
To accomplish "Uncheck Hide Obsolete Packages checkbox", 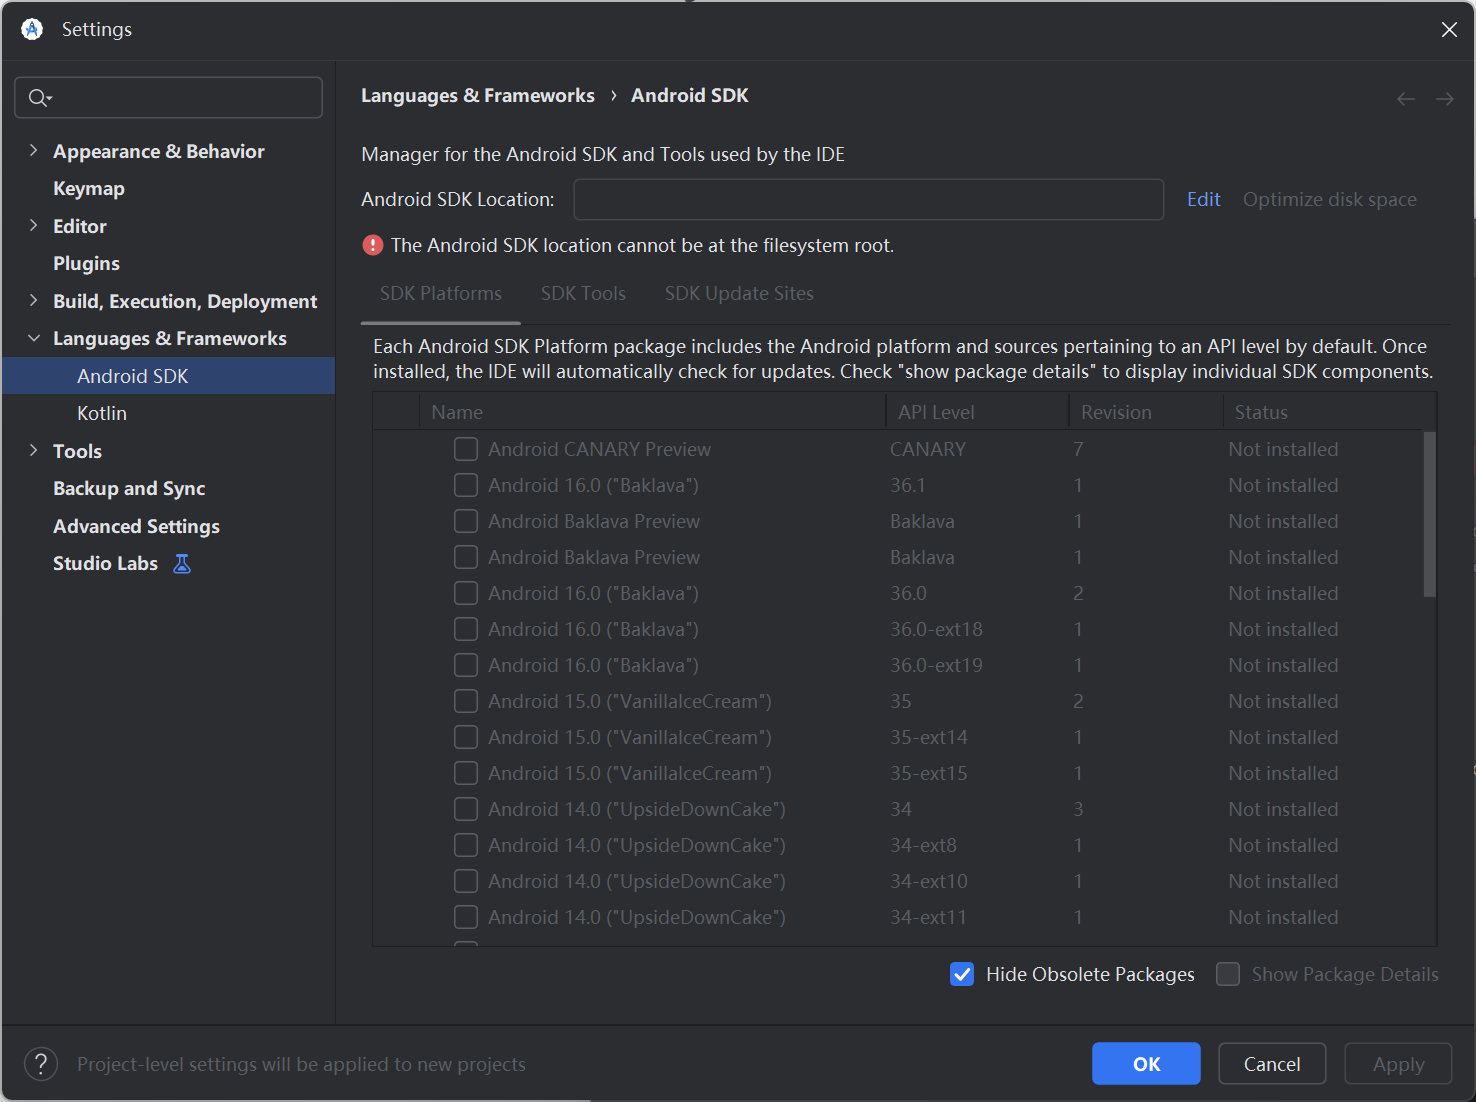I will (962, 974).
